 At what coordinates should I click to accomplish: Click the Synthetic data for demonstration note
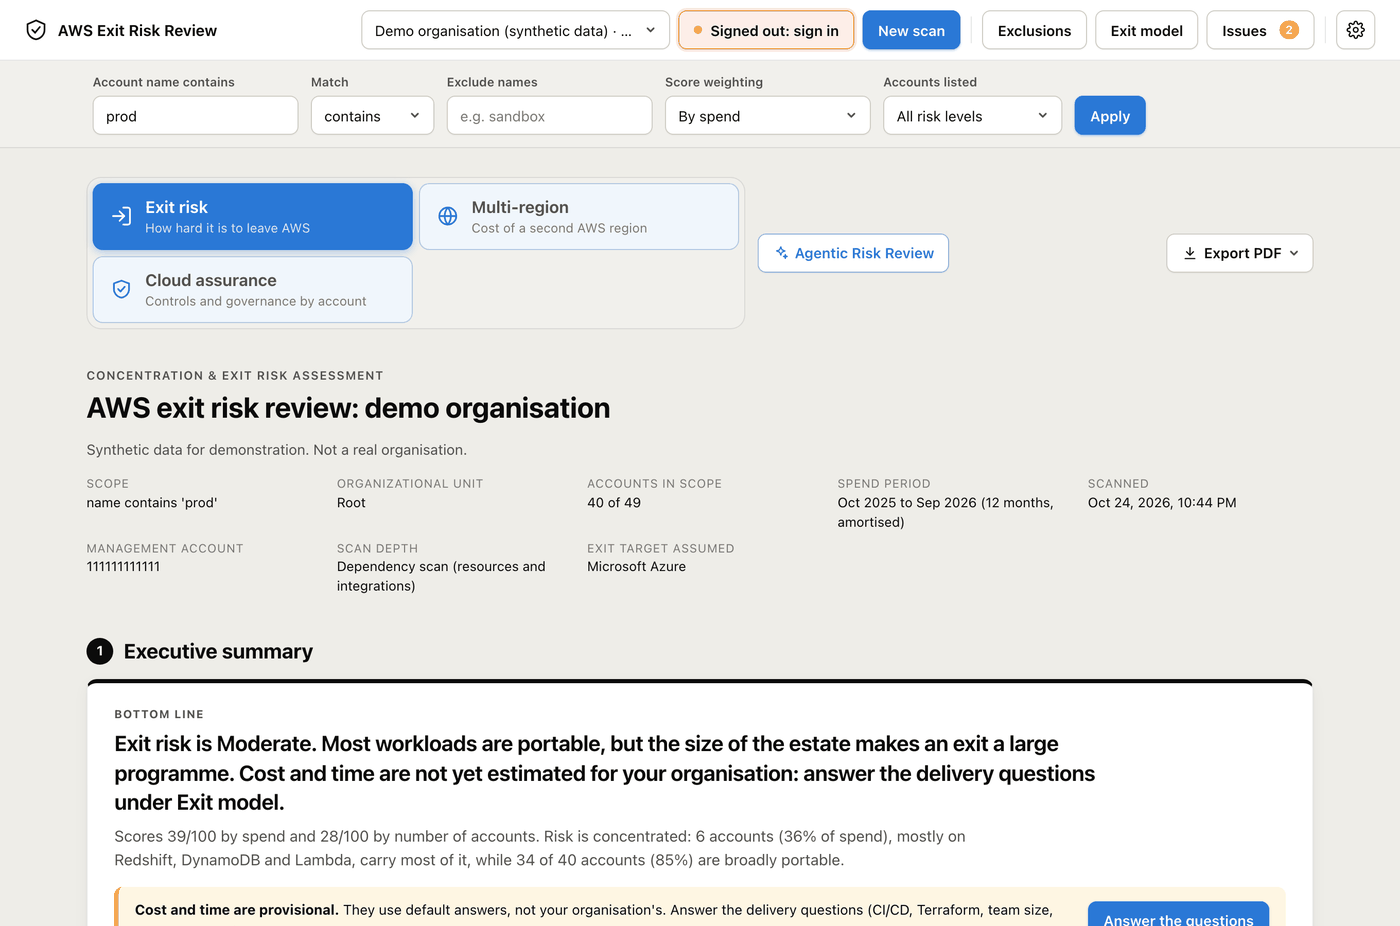(276, 450)
